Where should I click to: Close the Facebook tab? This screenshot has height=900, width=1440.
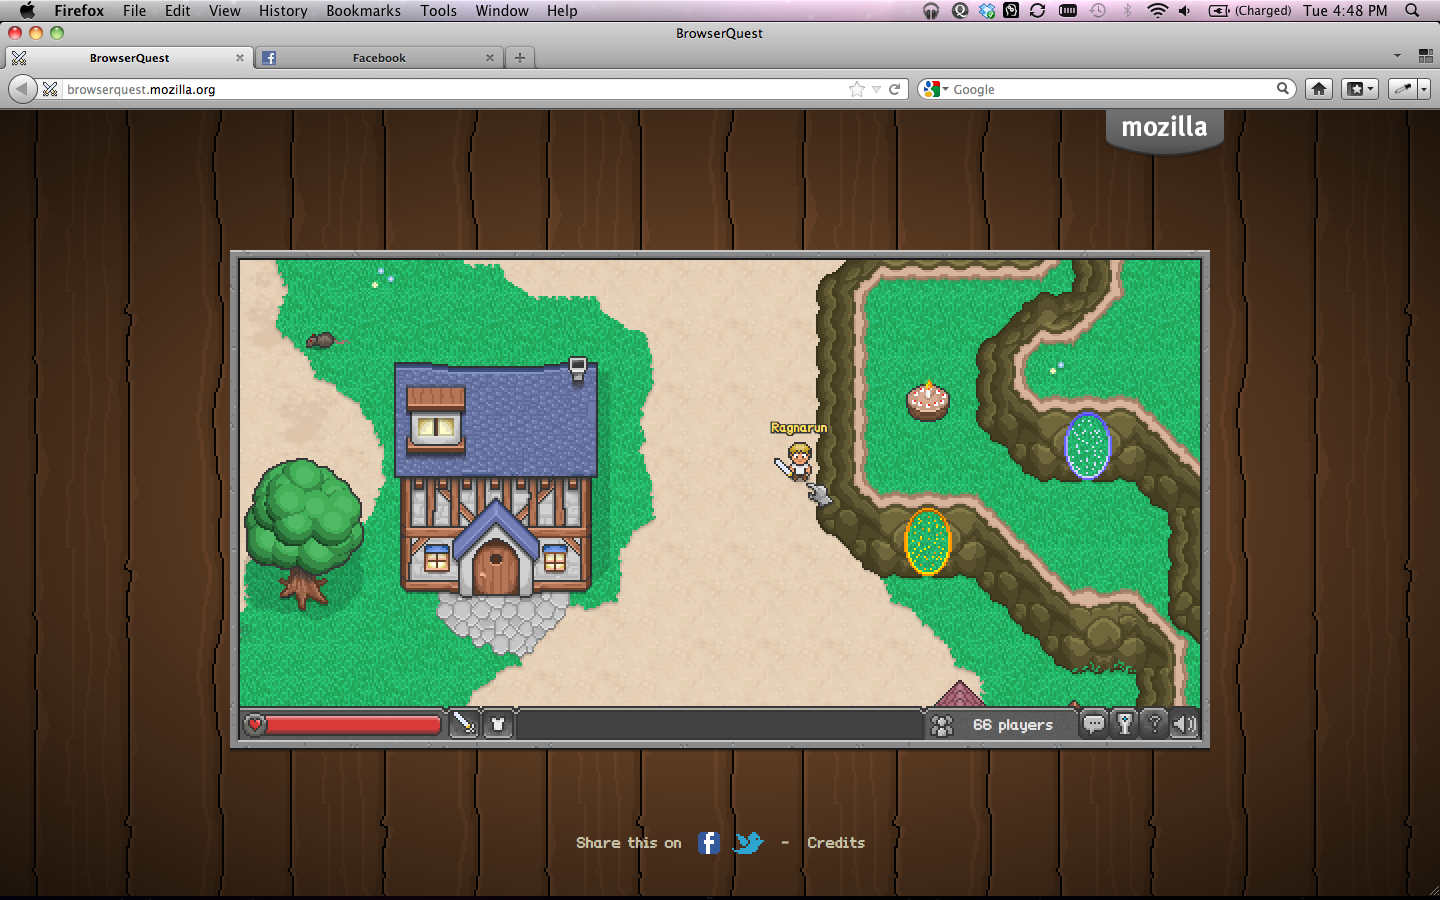[490, 58]
